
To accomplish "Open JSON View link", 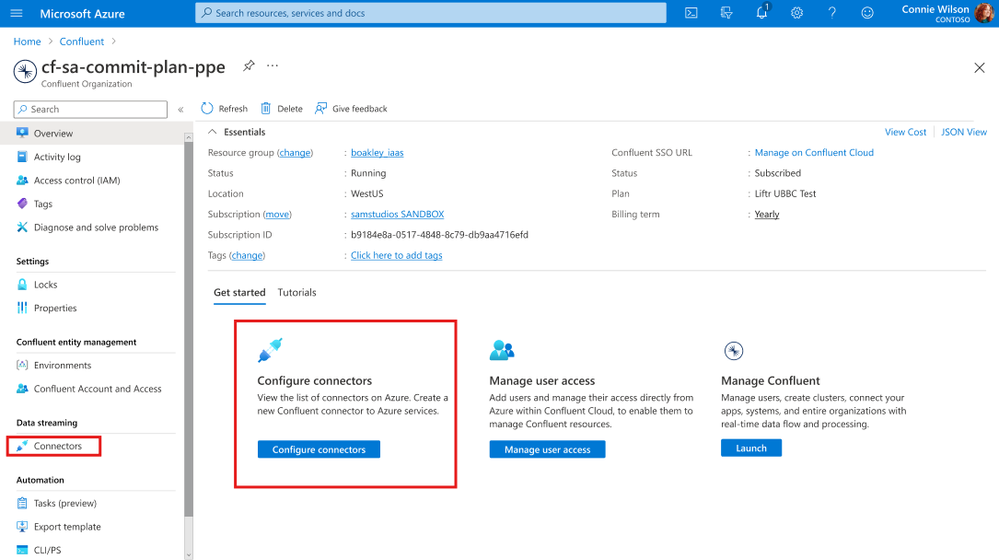I will pos(964,132).
